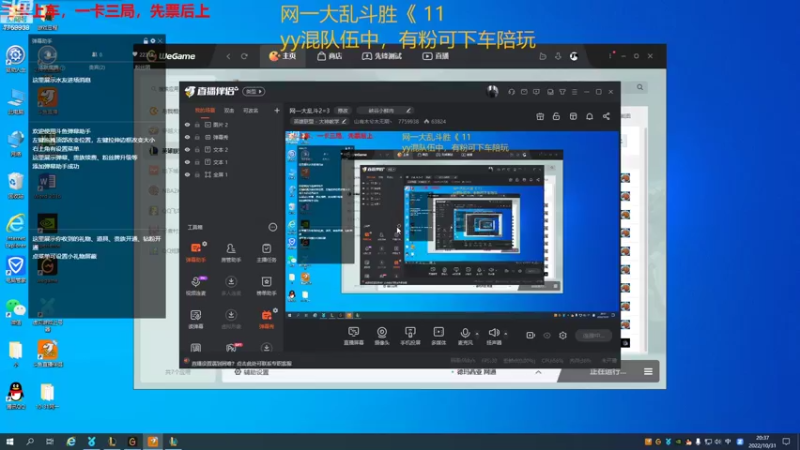800x450 pixels.
Task: Open the WeGame 商店 tab
Action: 329,56
